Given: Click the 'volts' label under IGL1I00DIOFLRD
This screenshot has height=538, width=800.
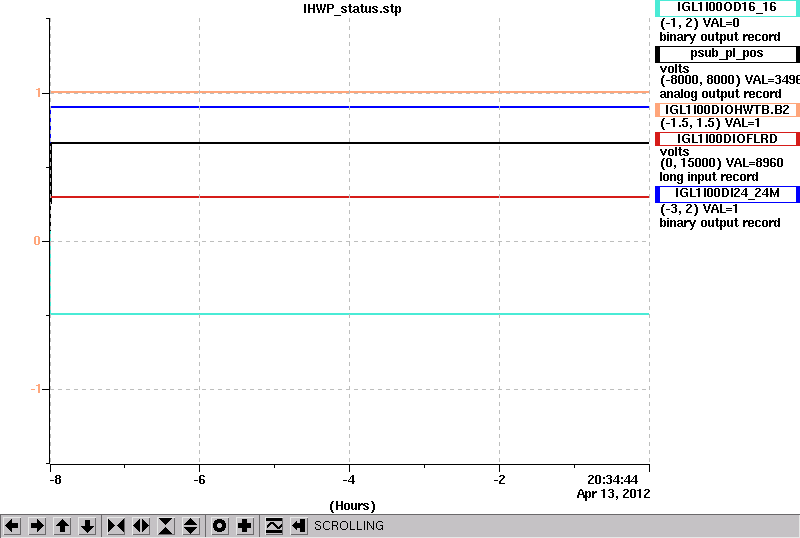Looking at the screenshot, I should click(x=674, y=152).
